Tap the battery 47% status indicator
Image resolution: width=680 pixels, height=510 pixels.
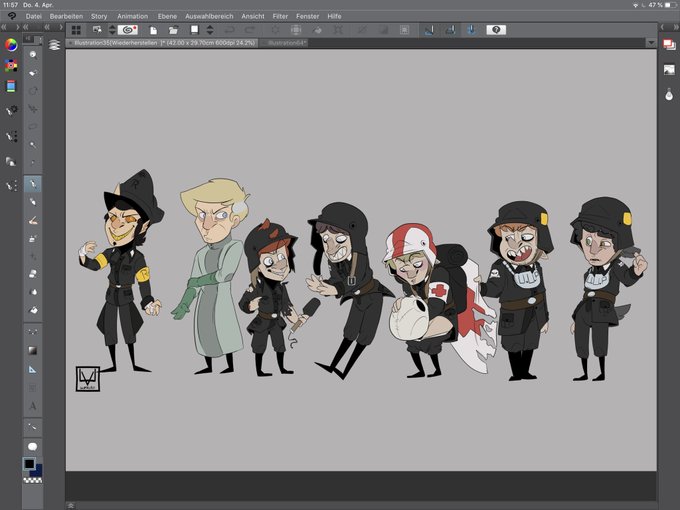(x=662, y=5)
